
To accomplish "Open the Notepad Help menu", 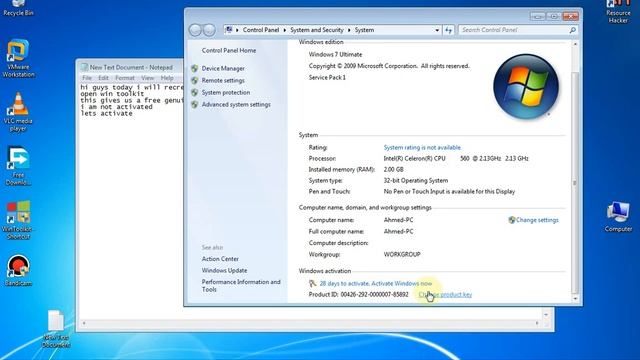I will click(x=167, y=78).
